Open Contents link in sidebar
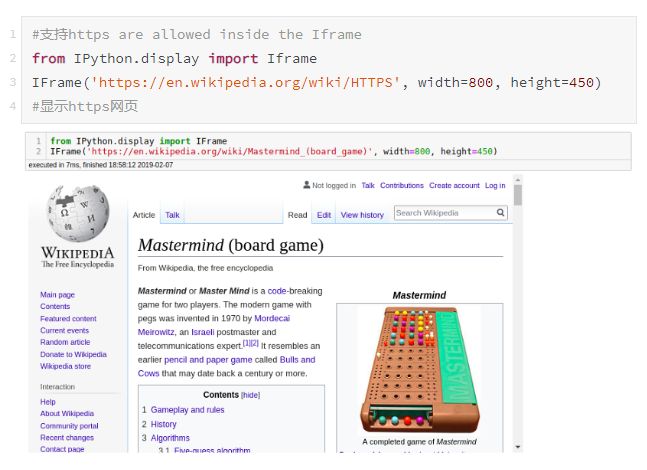 55,306
